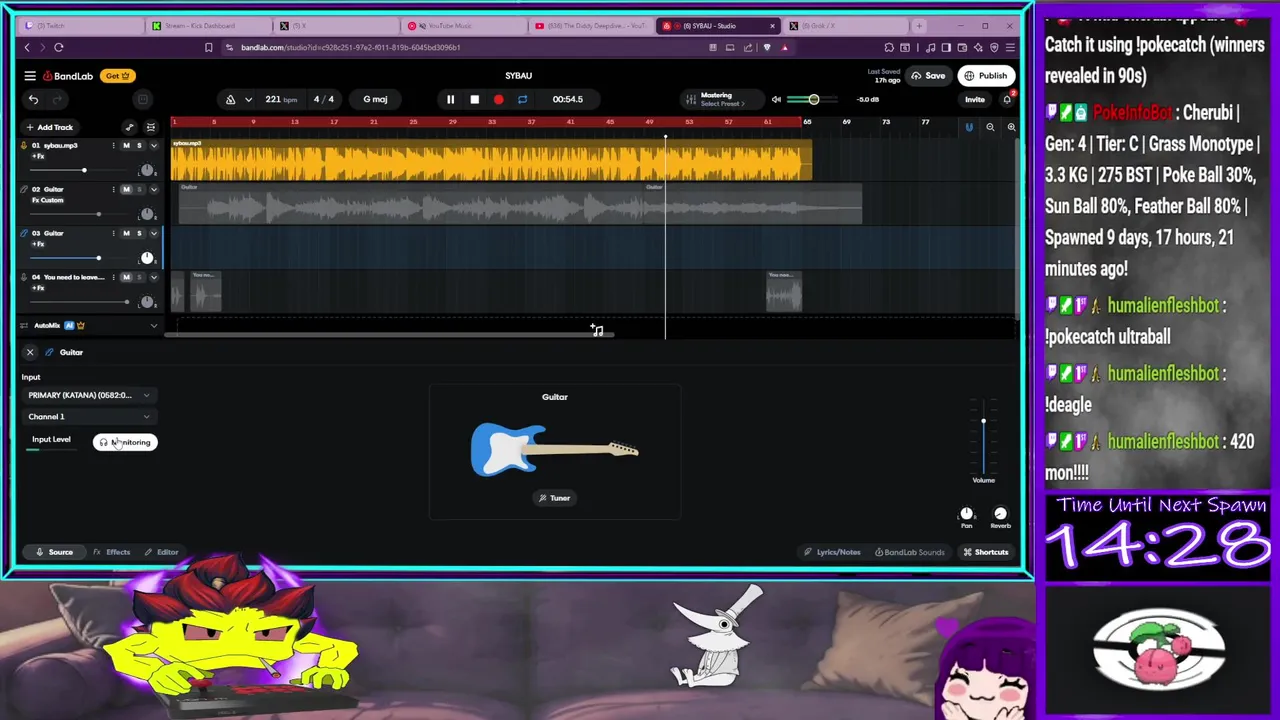Pause playback with the pause button
The width and height of the screenshot is (1280, 720).
tap(450, 99)
